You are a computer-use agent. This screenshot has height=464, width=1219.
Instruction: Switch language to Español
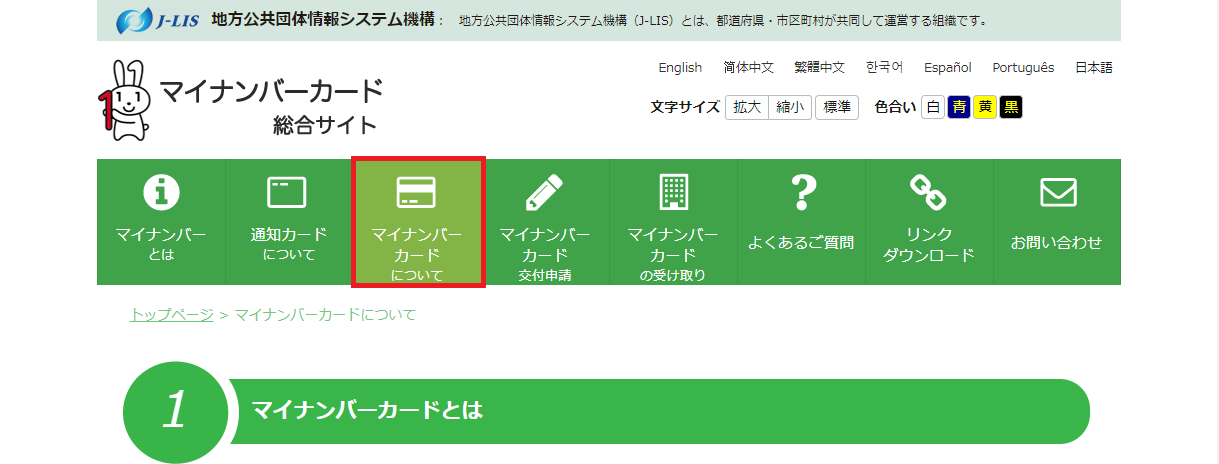pyautogui.click(x=948, y=68)
